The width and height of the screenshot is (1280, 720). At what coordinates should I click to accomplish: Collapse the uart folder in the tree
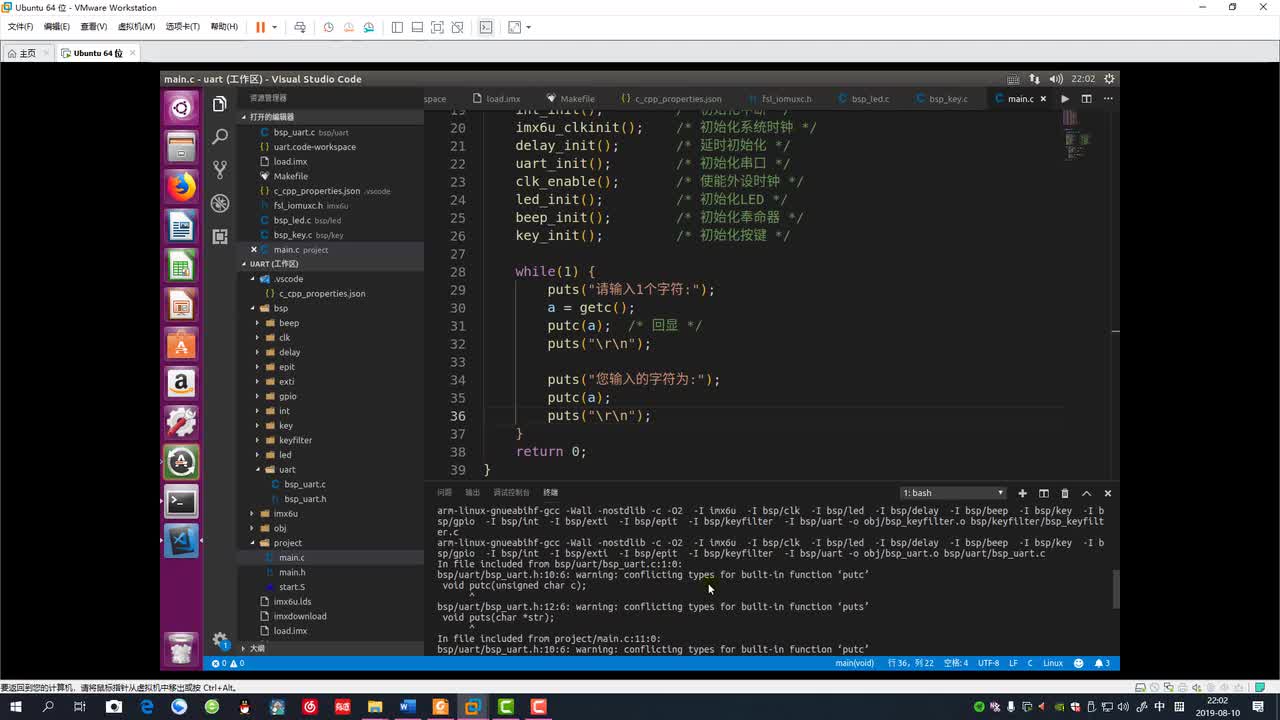[257, 469]
